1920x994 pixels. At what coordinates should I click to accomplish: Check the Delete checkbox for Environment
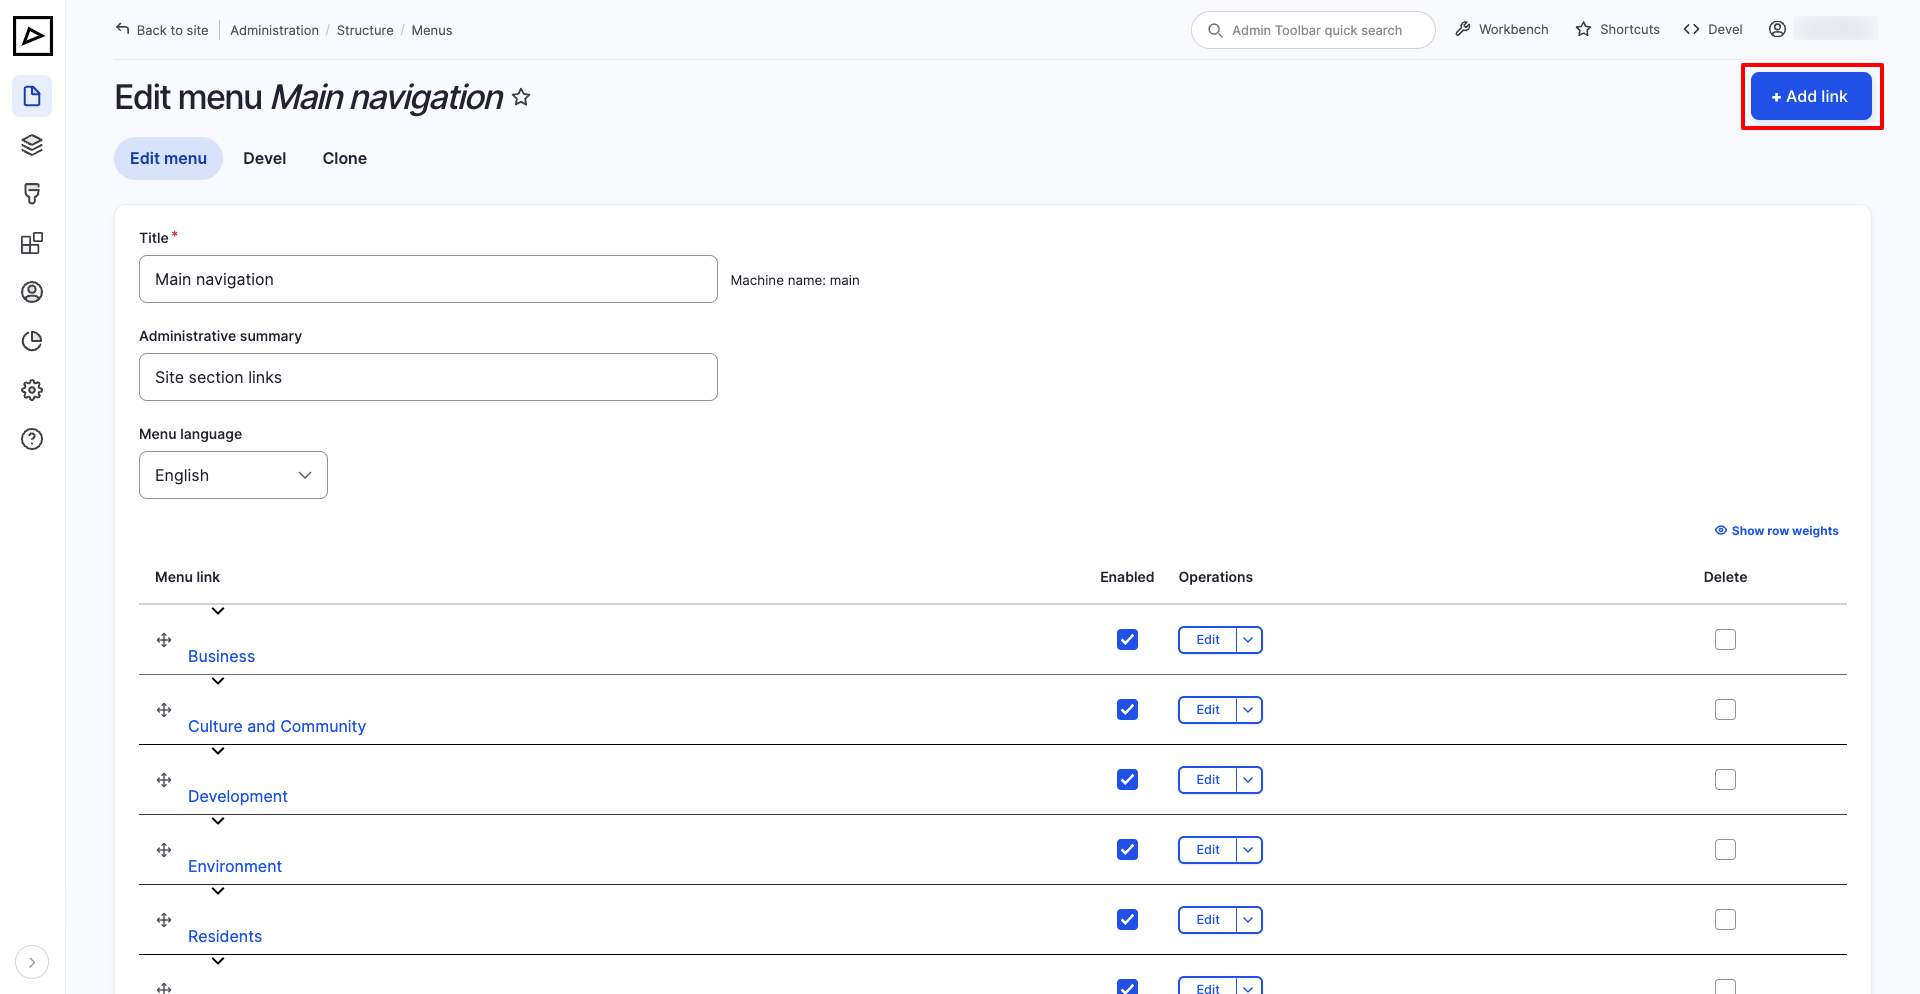1725,849
